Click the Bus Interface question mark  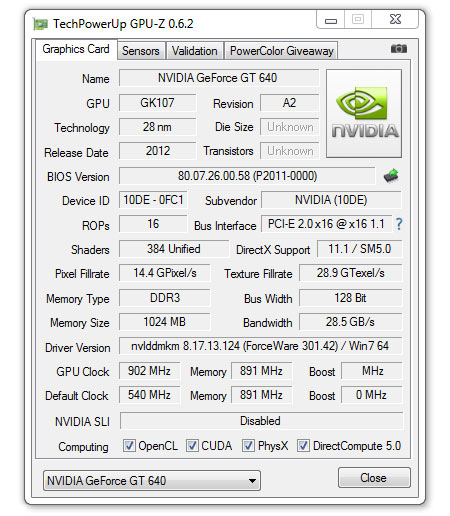[x=399, y=224]
